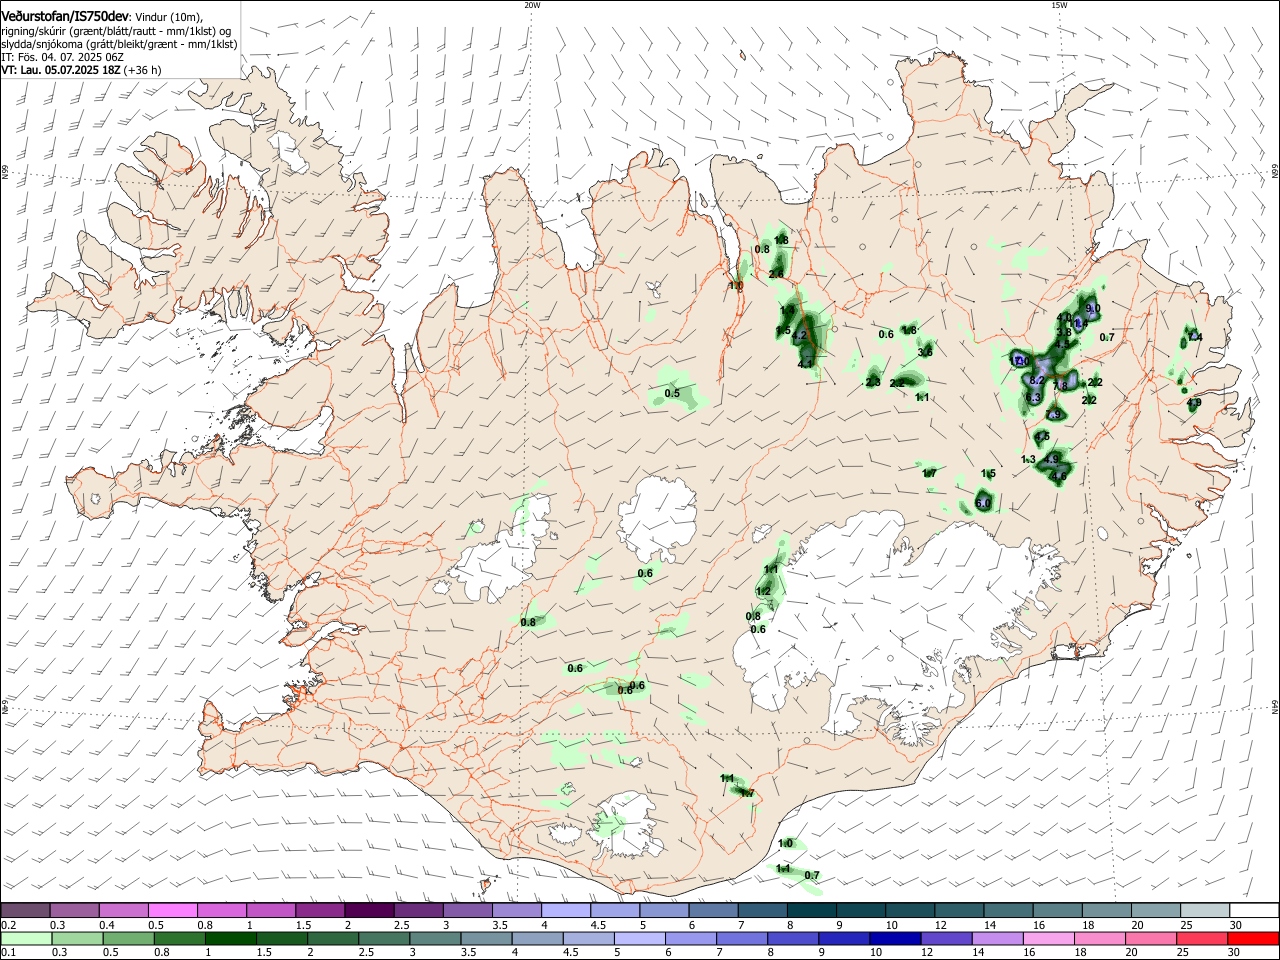Click the '20W' longitude label
This screenshot has width=1280, height=960.
tap(532, 5)
